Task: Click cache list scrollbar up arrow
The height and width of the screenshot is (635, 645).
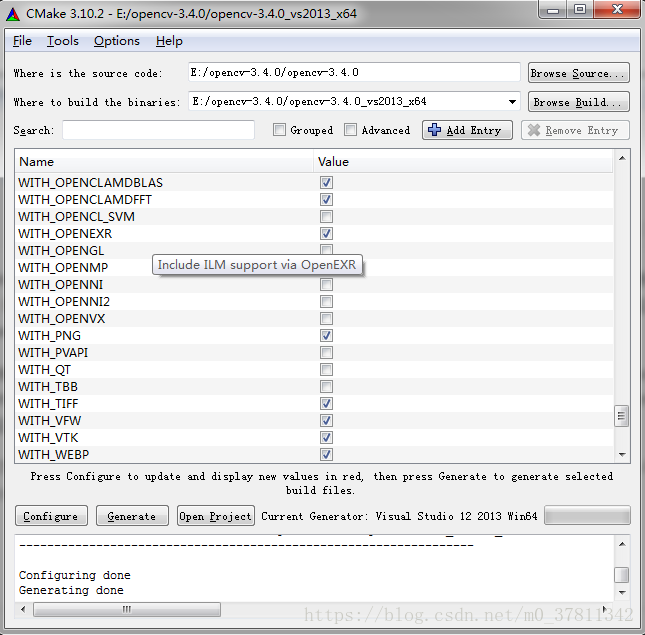Action: click(622, 158)
